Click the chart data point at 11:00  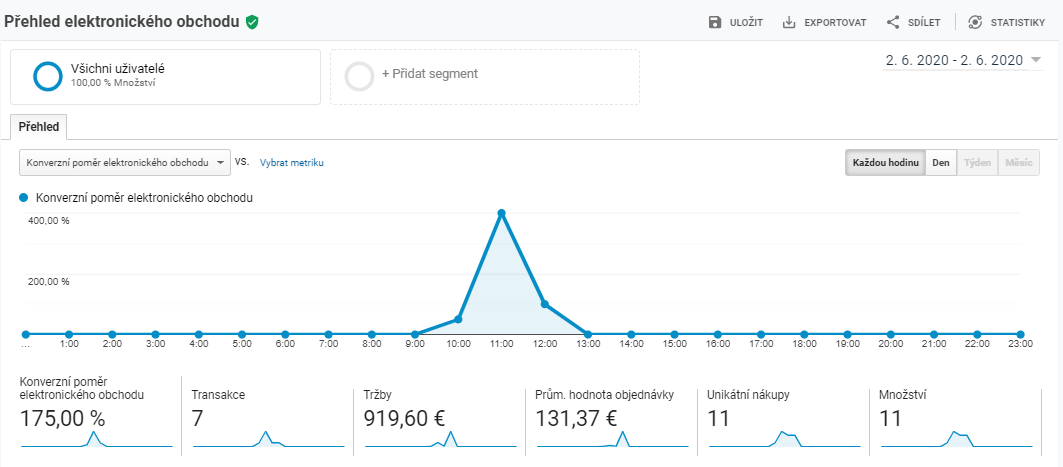502,214
